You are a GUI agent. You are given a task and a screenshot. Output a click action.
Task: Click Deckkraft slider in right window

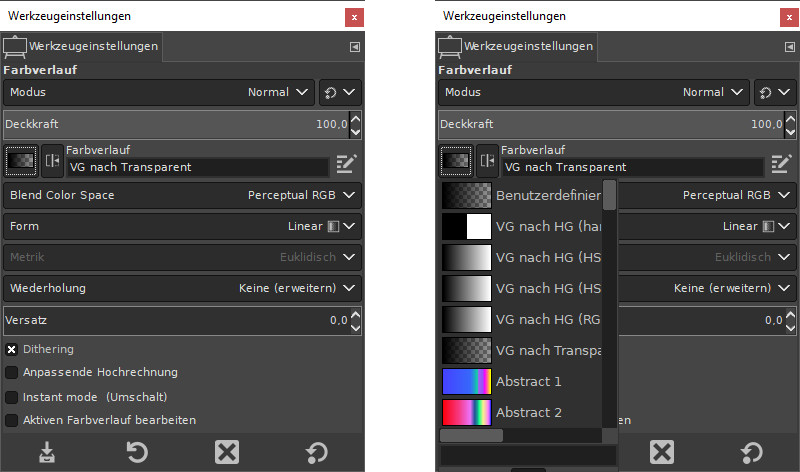[x=611, y=125]
